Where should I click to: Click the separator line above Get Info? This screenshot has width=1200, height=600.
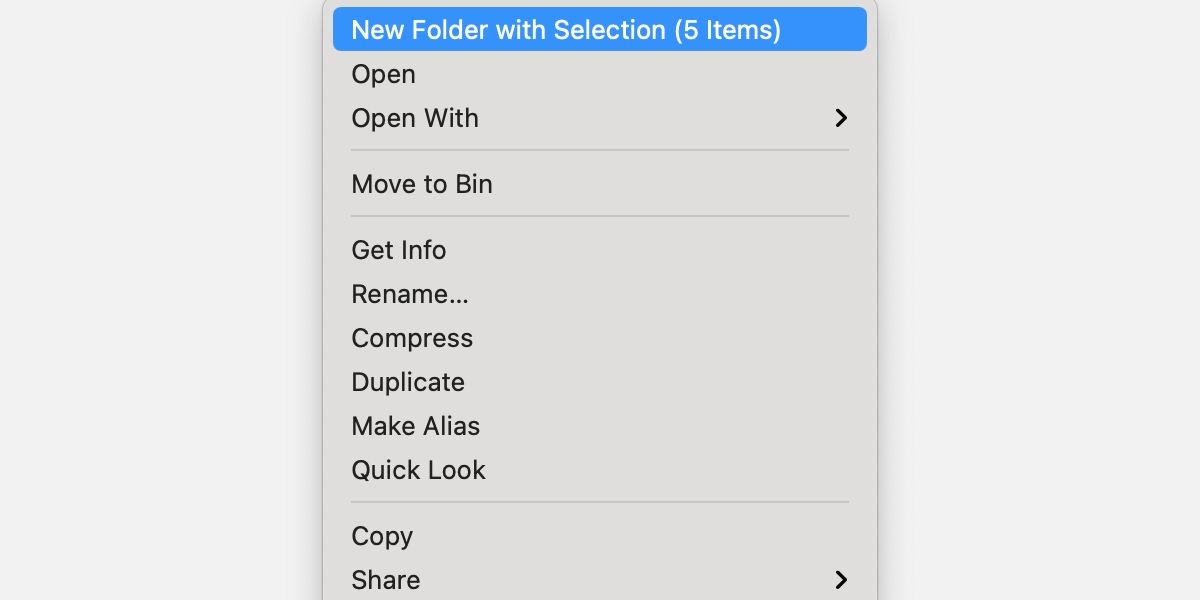point(600,216)
